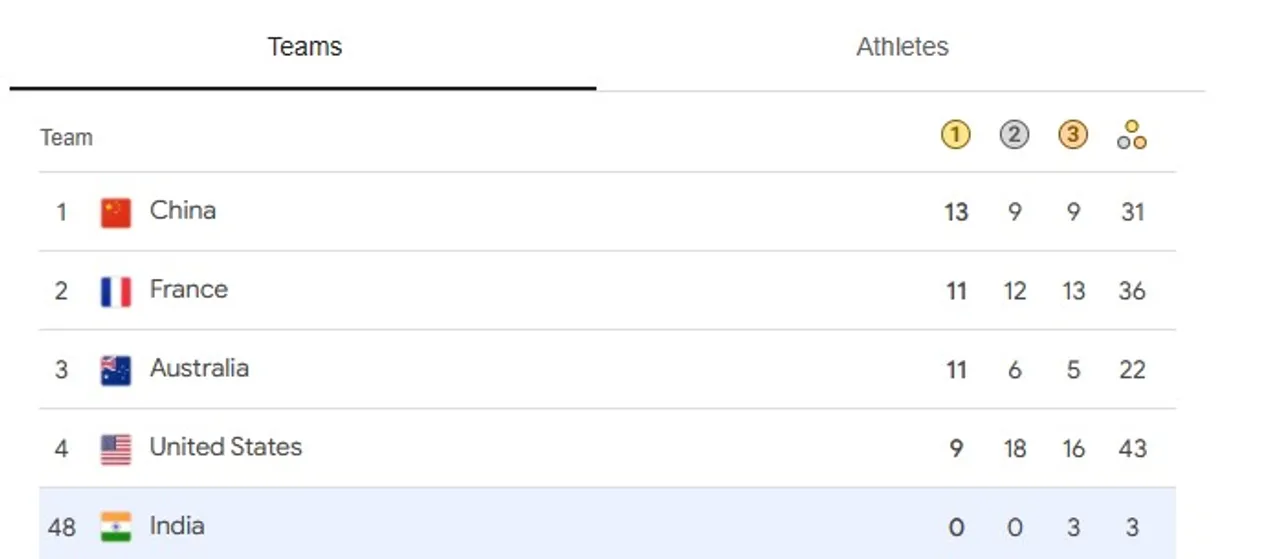1280x559 pixels.
Task: Click the France flag icon
Action: (x=116, y=291)
